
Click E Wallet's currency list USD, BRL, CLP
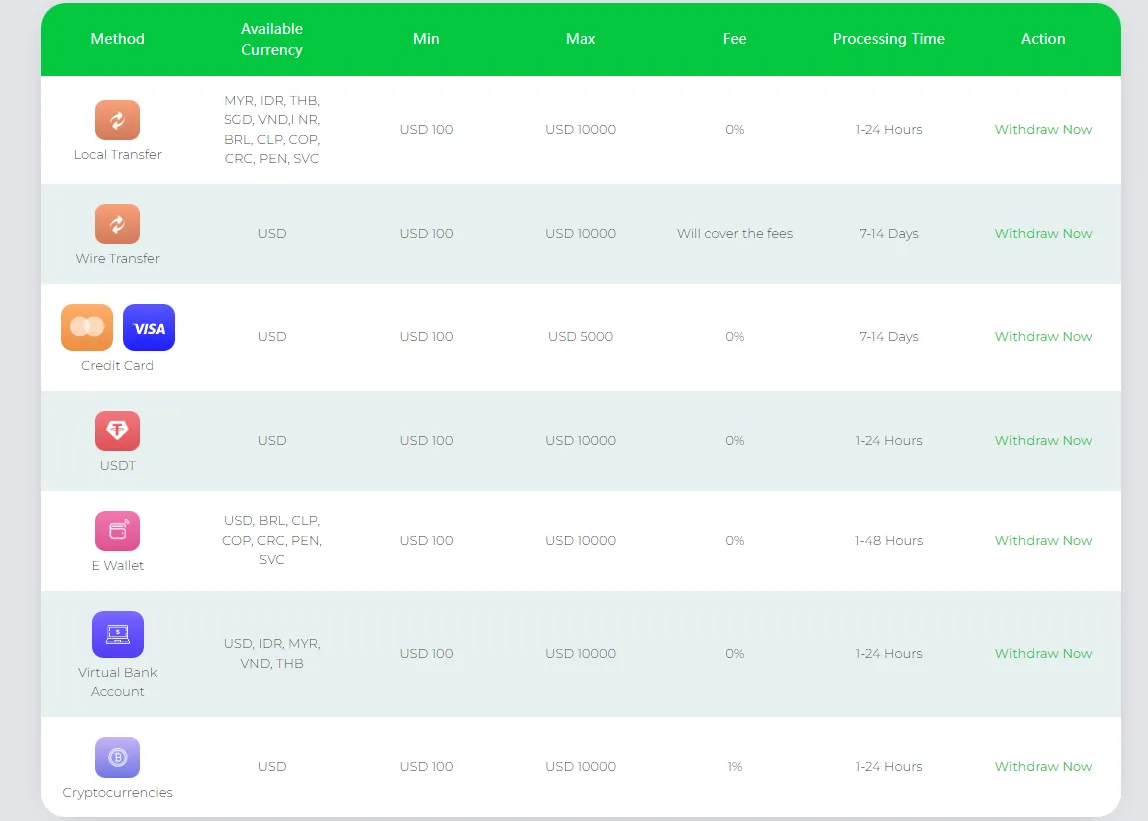click(x=272, y=540)
